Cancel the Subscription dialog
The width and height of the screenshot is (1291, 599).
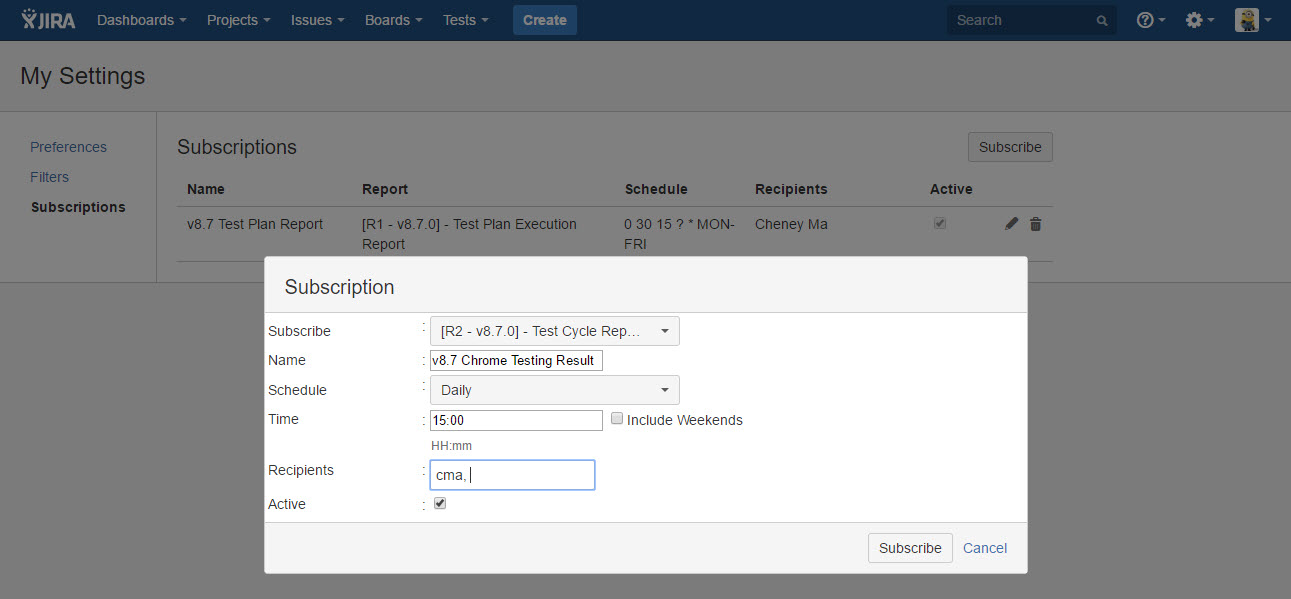click(984, 548)
